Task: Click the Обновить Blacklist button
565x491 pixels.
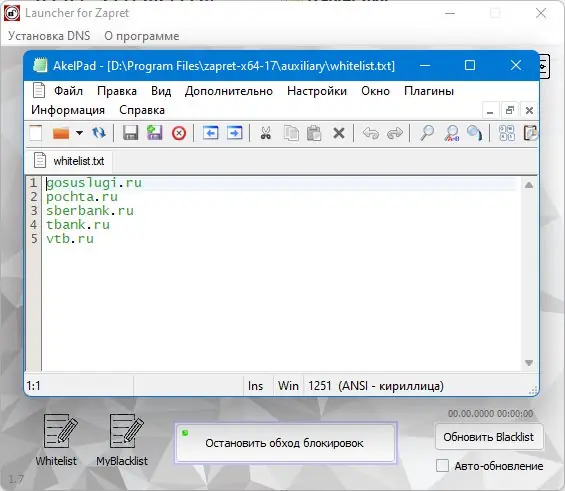Action: tap(489, 437)
